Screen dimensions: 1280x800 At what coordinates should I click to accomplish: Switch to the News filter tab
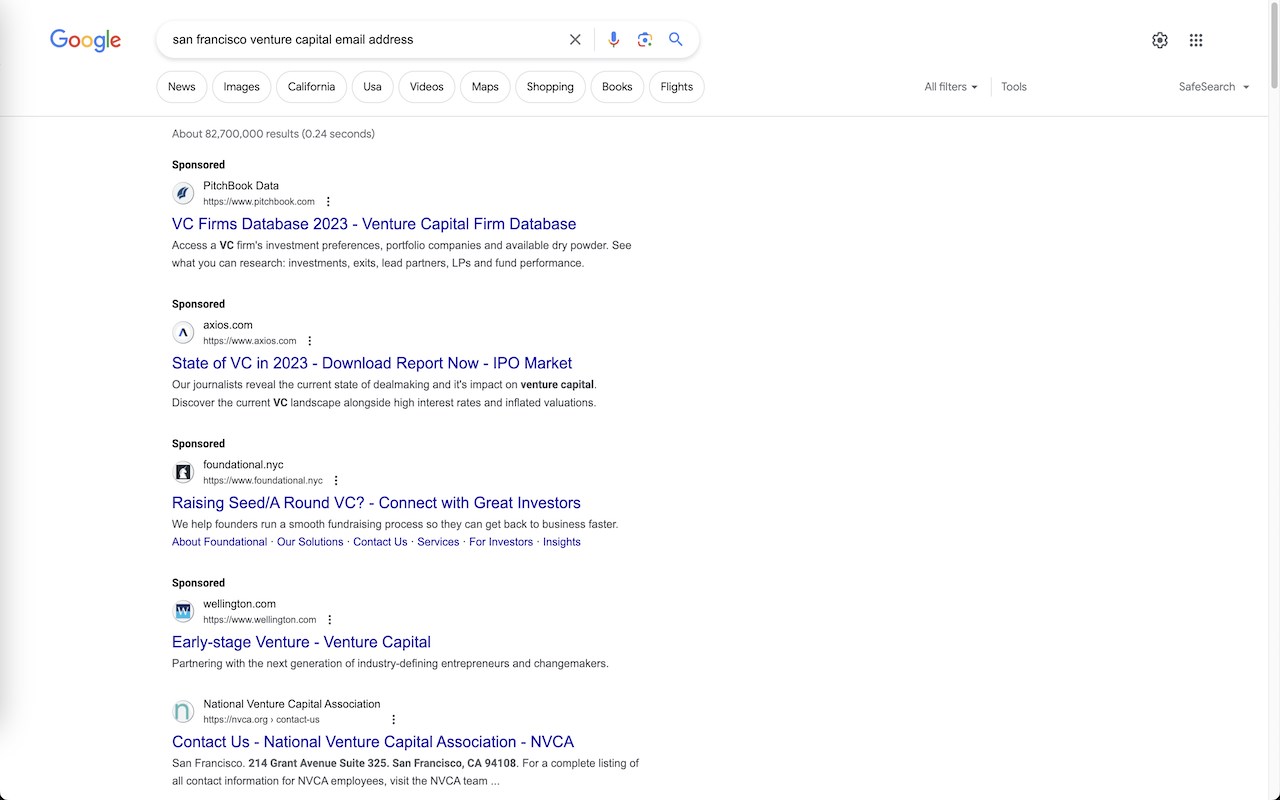coord(182,87)
